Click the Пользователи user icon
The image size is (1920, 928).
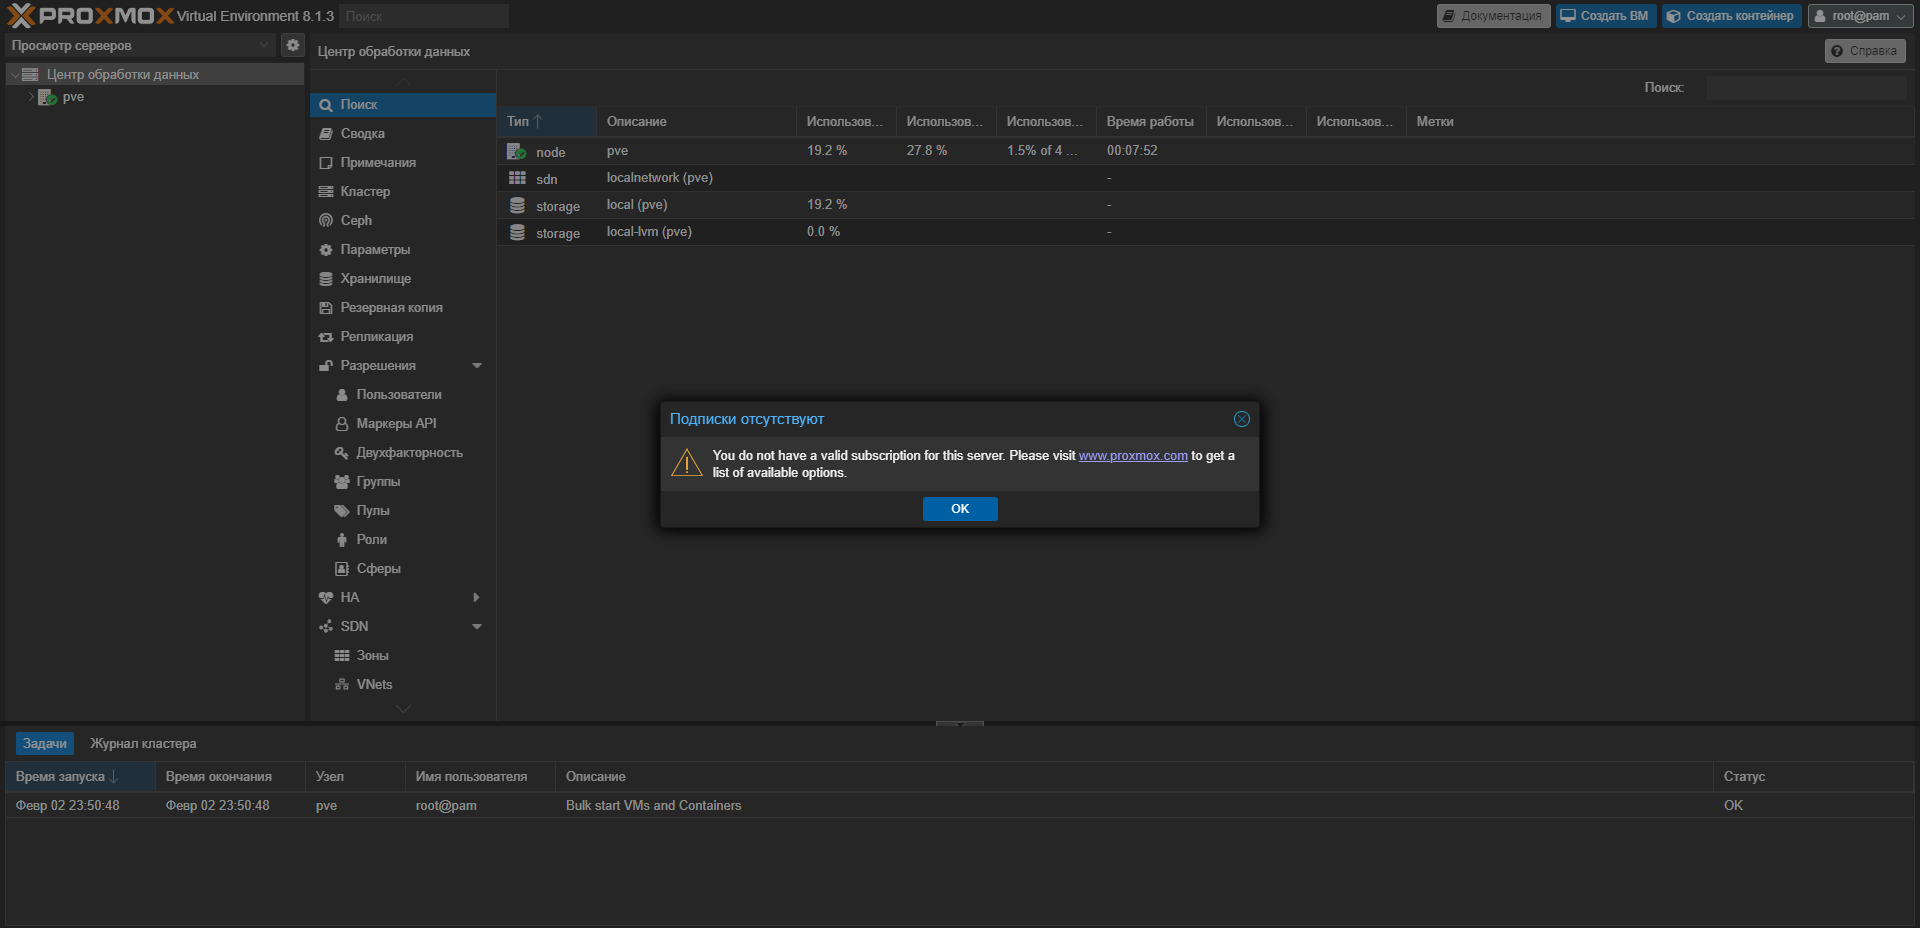(342, 395)
